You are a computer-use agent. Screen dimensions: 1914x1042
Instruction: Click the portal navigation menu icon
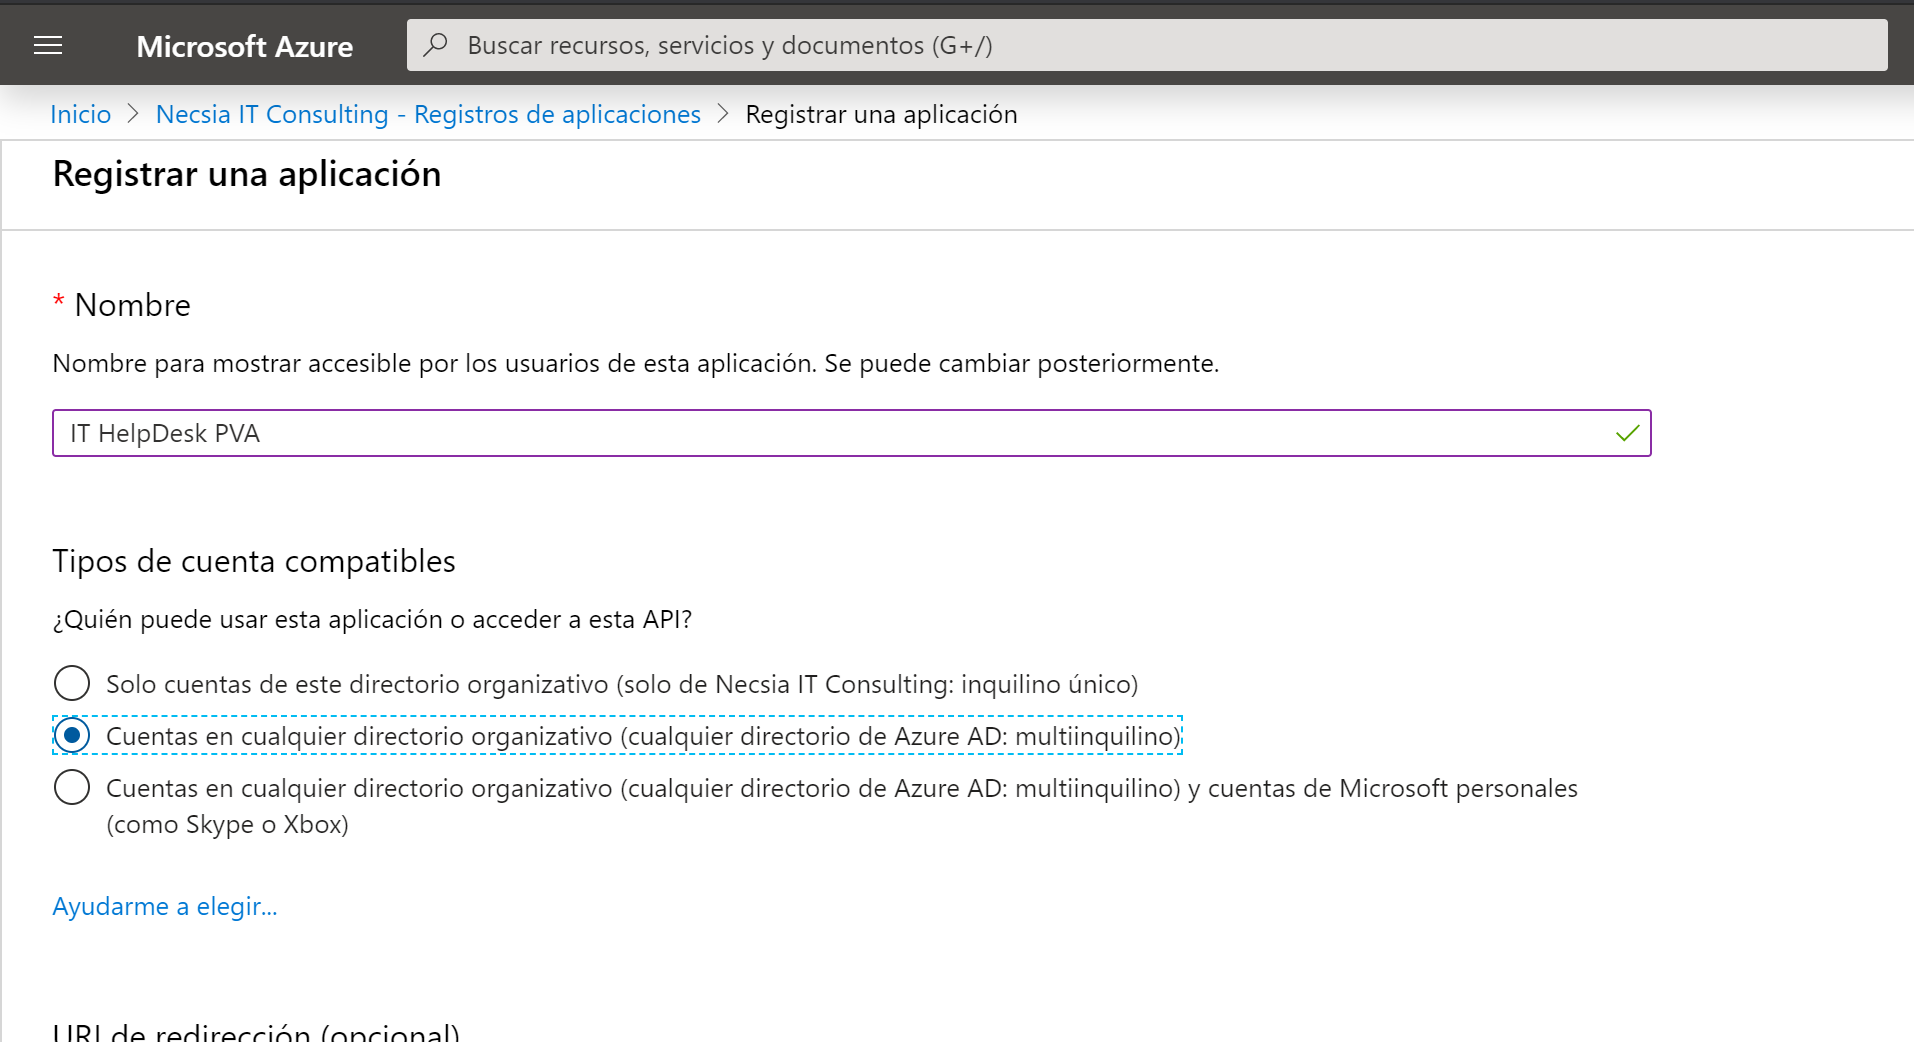point(47,44)
